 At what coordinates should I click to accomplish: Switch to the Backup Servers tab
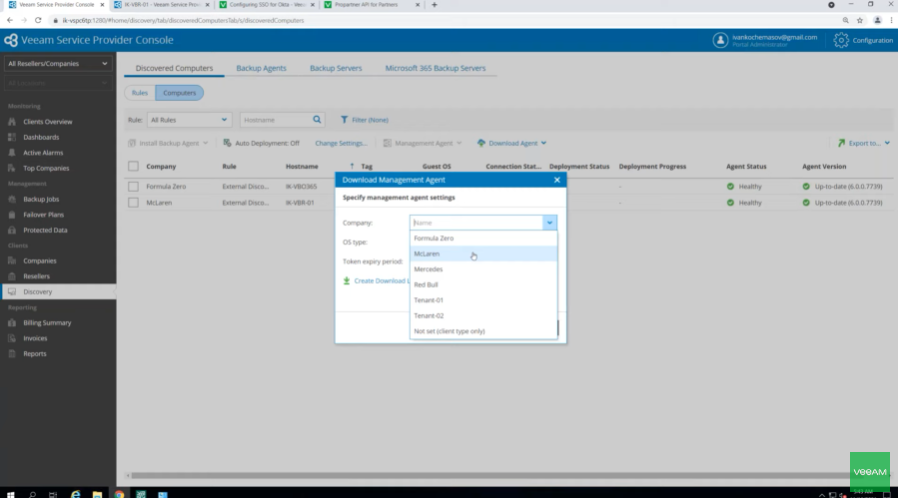336,68
